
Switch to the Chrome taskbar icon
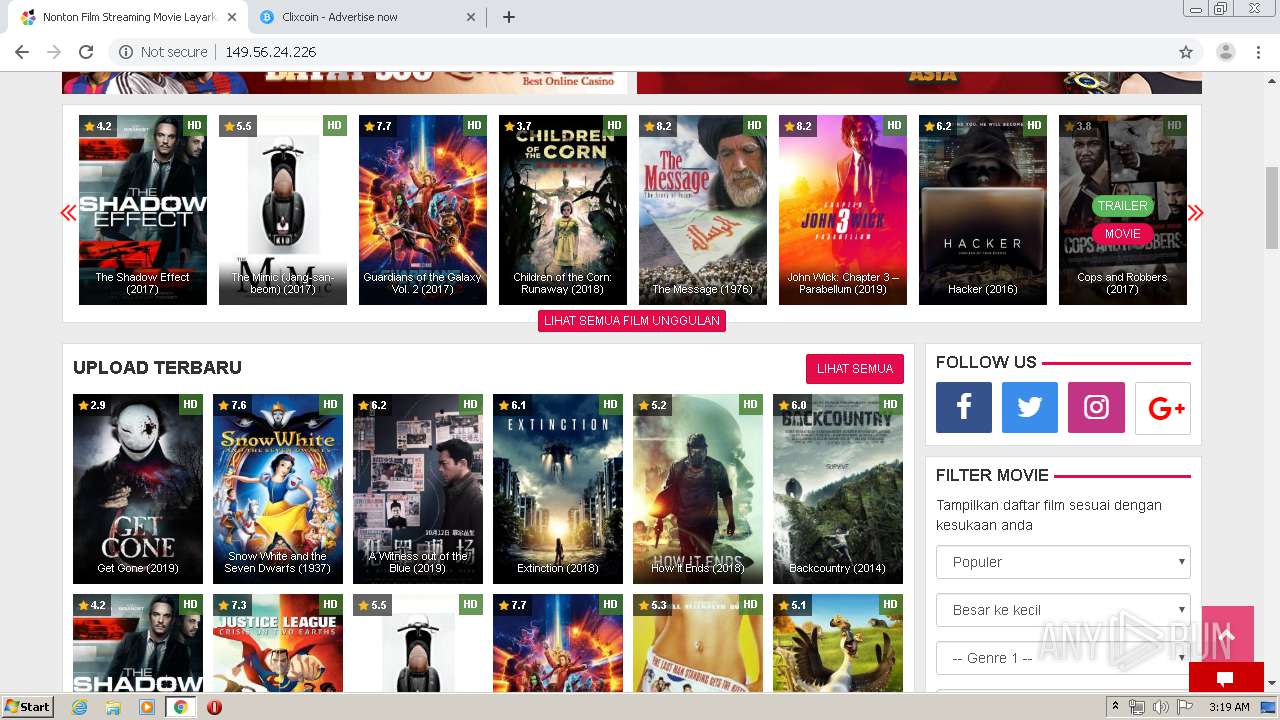tap(180, 707)
